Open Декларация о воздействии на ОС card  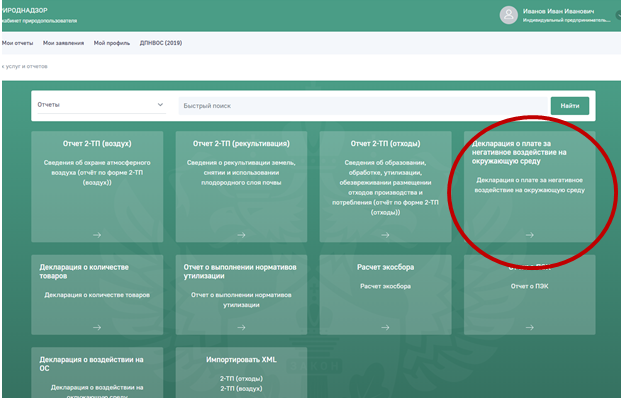point(97,372)
